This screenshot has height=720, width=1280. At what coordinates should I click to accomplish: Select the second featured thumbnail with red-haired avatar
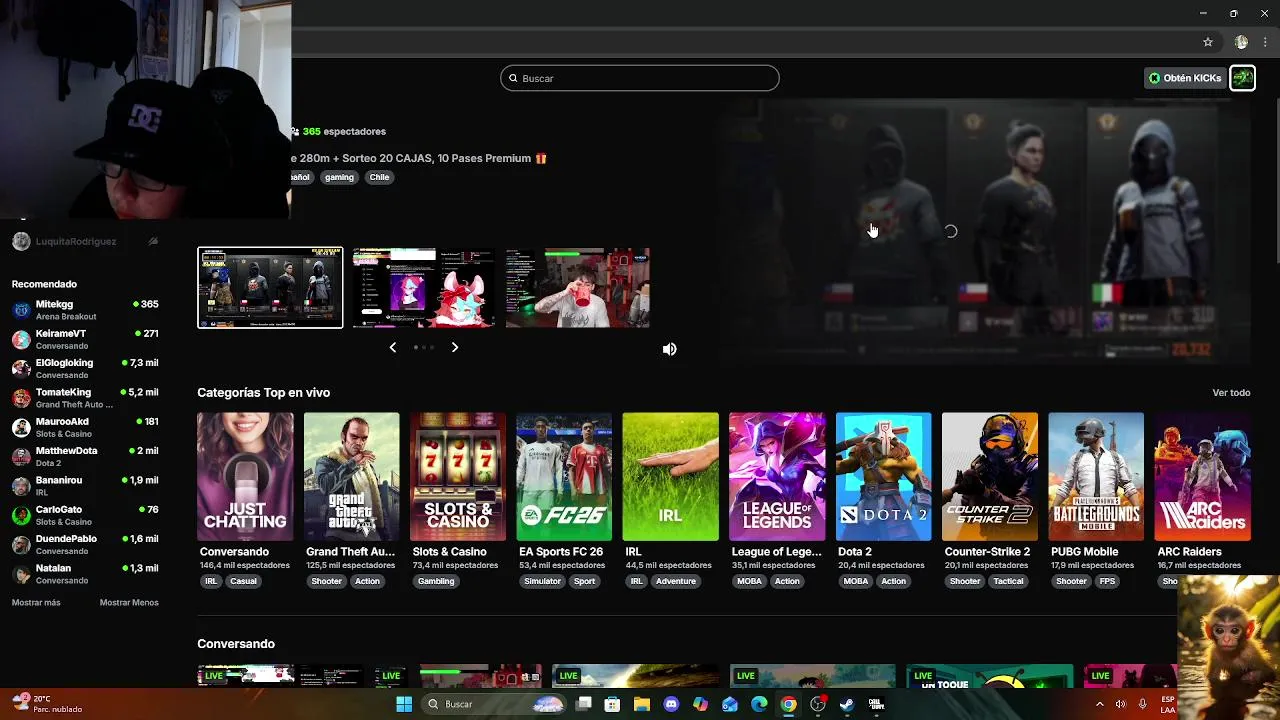click(x=424, y=288)
